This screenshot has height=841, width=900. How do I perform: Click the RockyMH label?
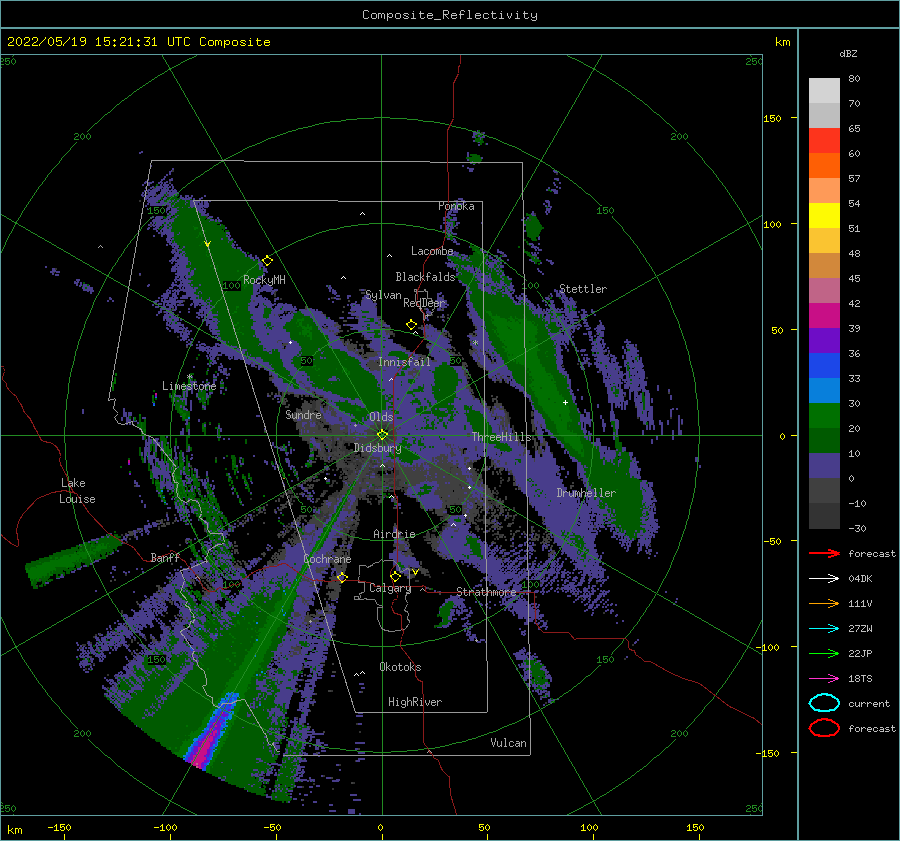coord(264,280)
